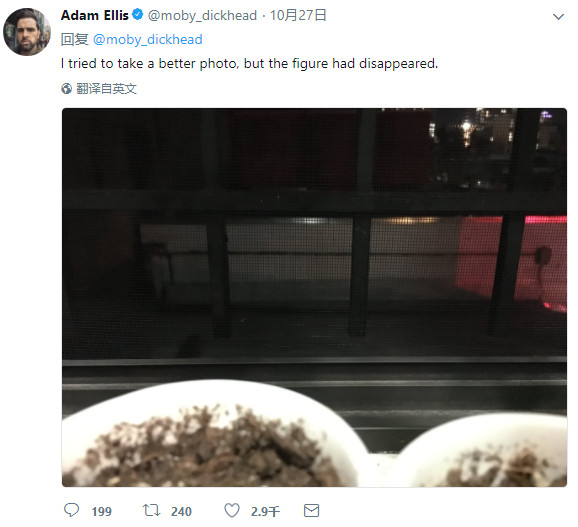Open the attached window photo
The image size is (578, 527).
click(x=314, y=297)
